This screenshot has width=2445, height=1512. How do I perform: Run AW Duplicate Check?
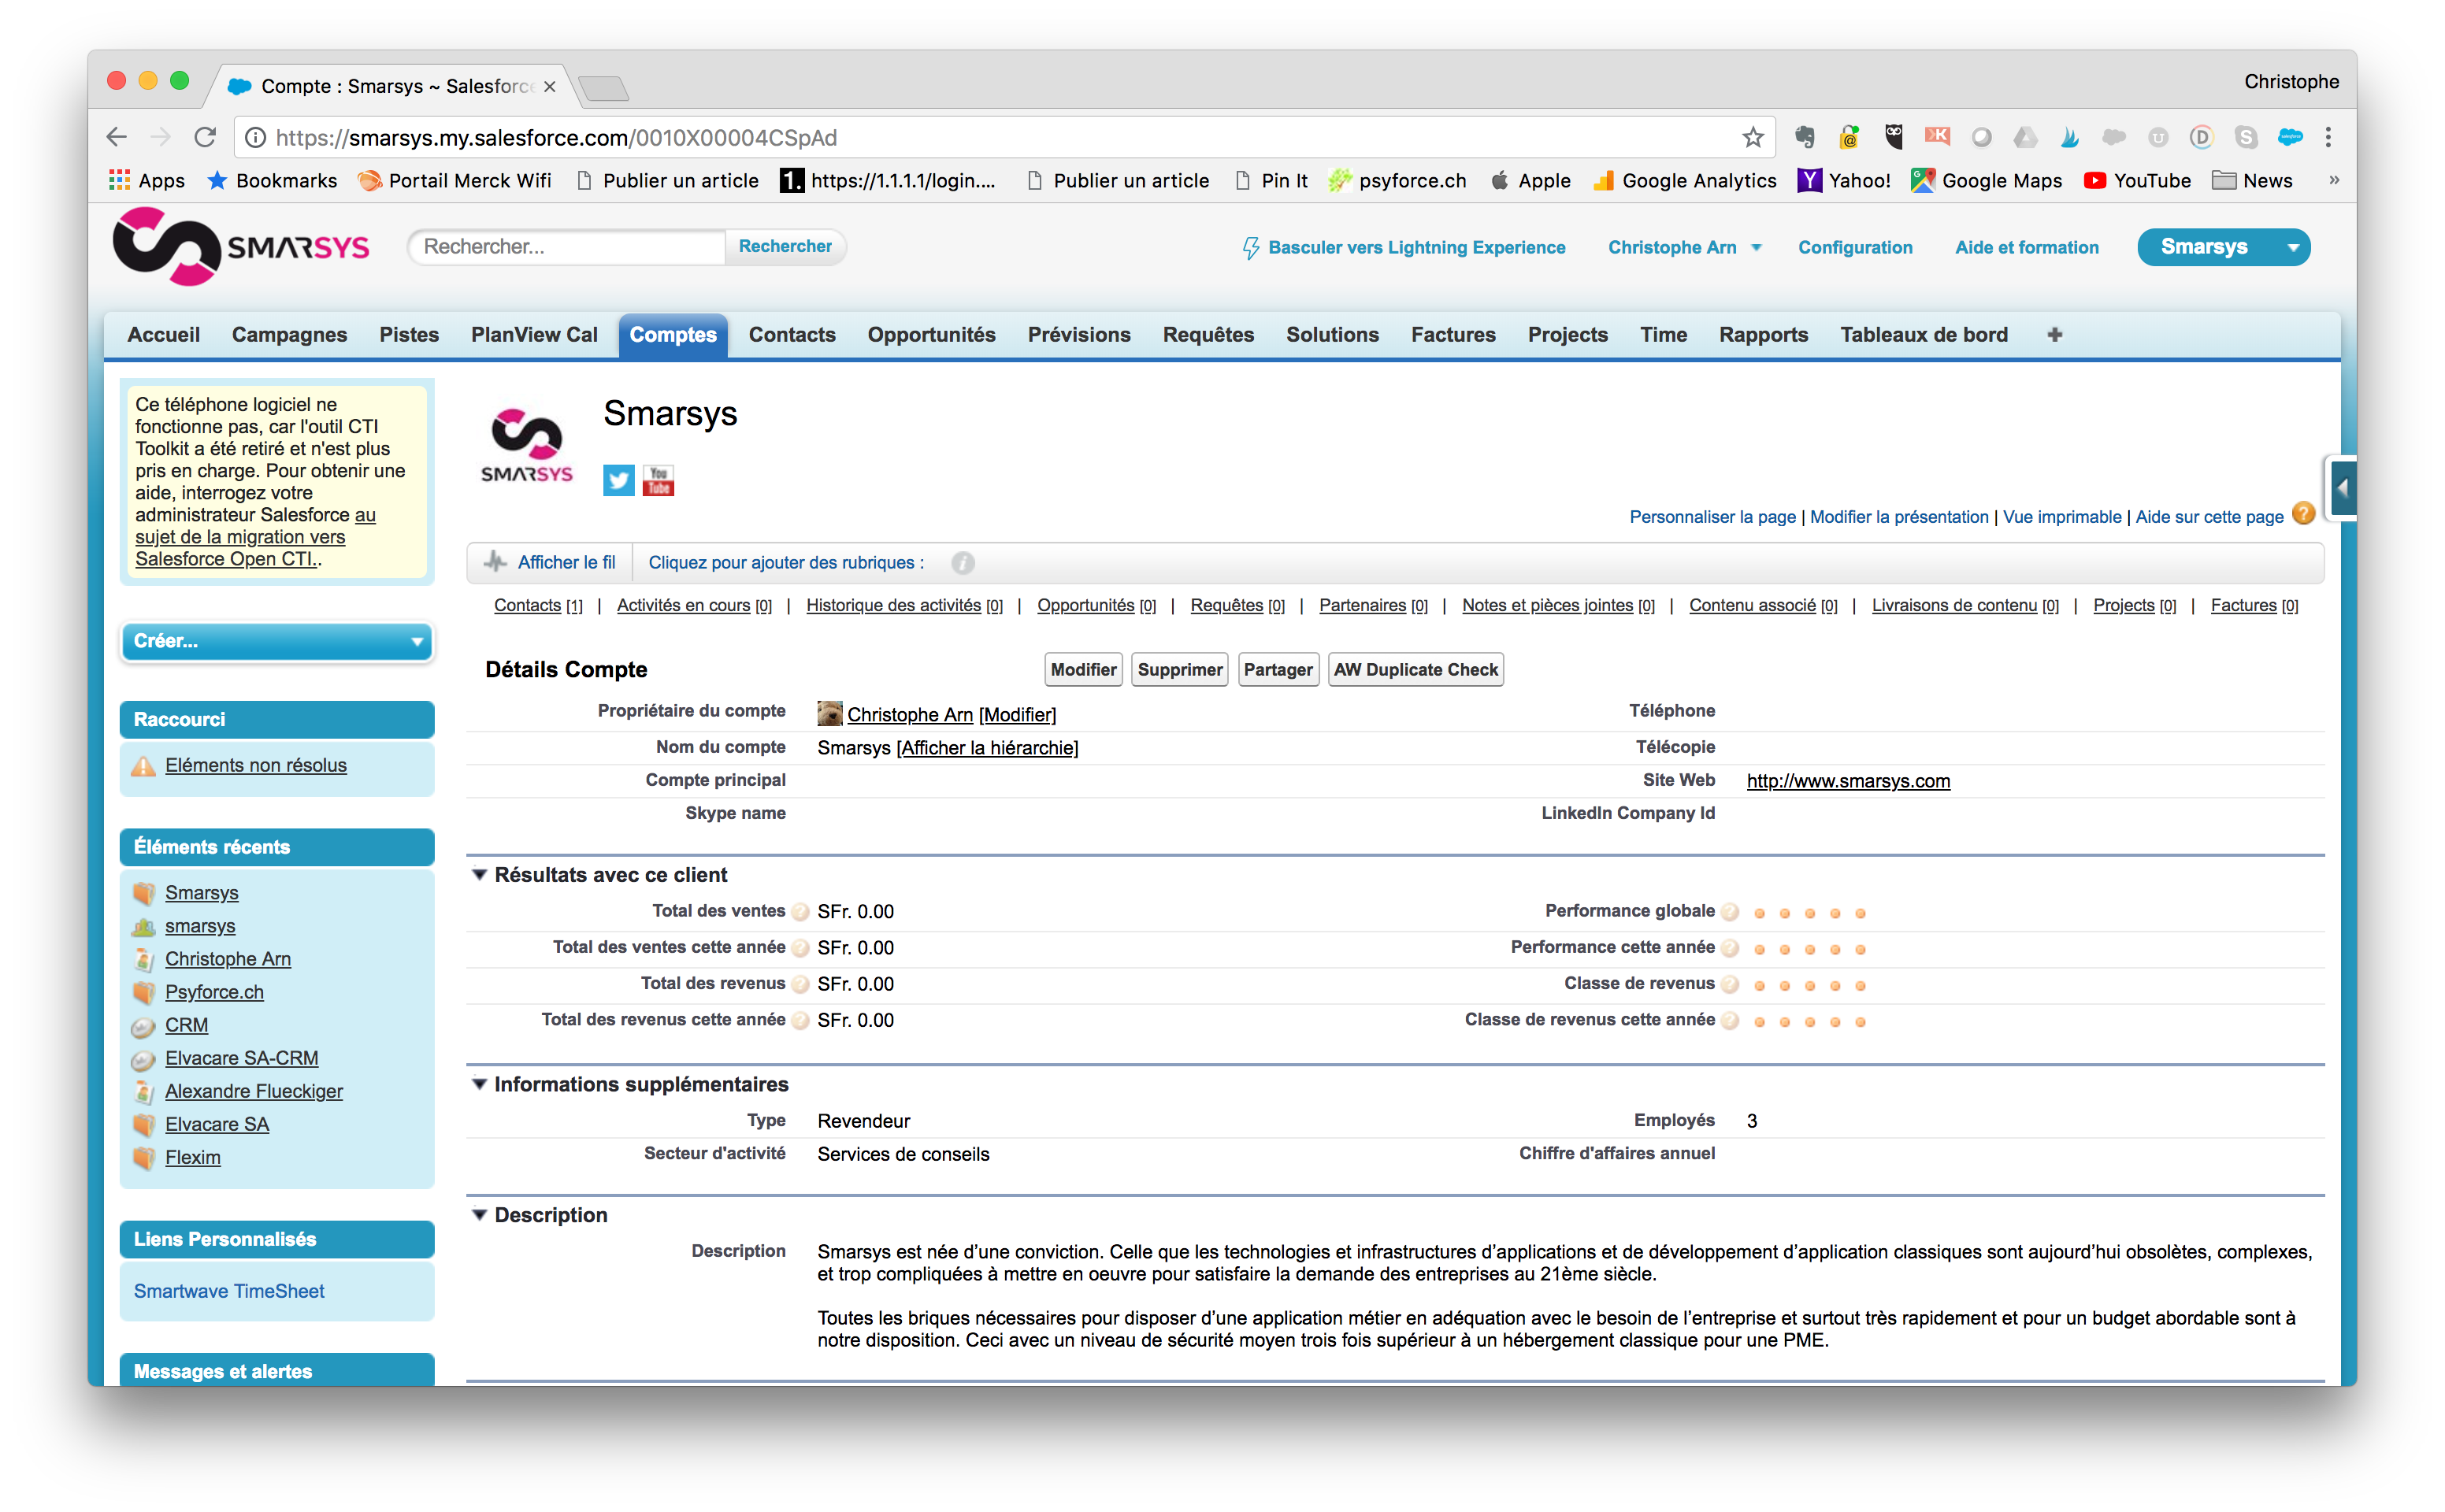[1415, 670]
